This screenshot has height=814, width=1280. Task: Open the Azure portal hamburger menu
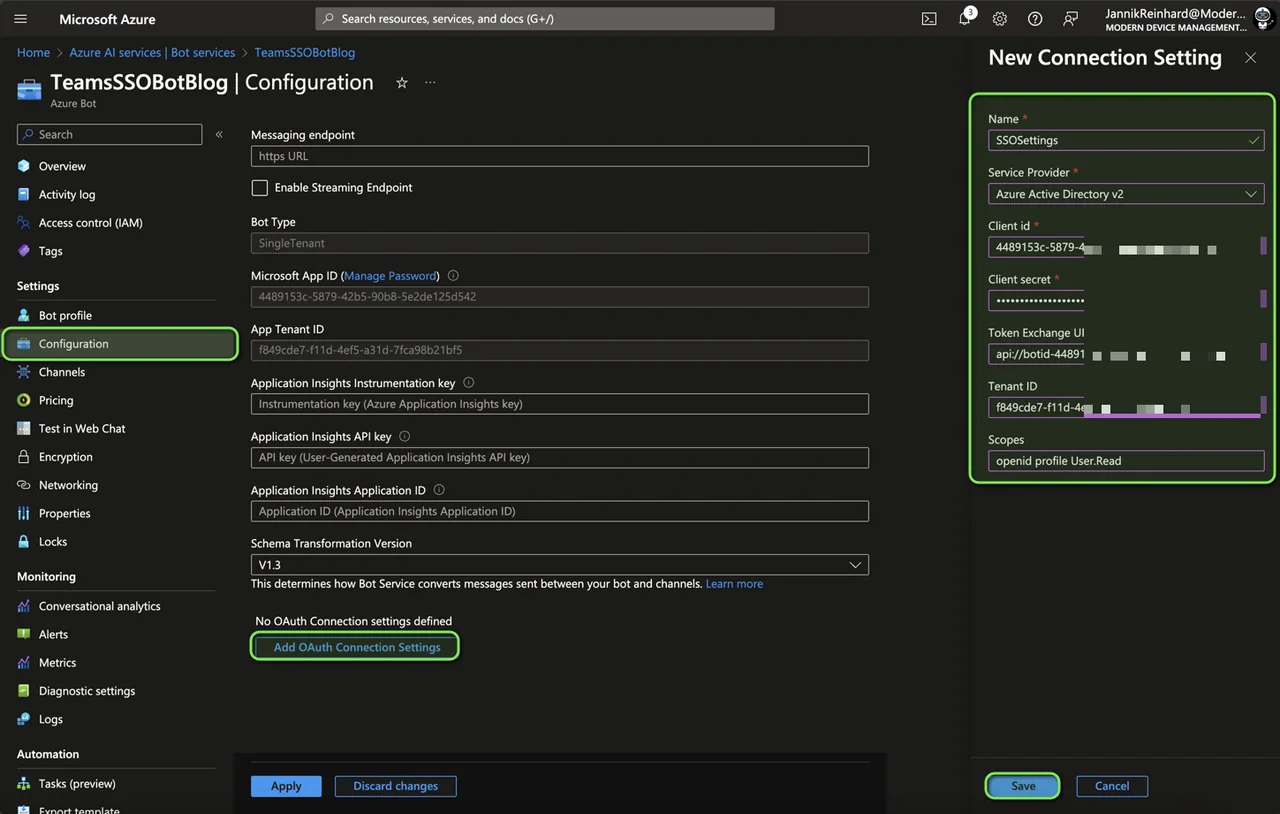(21, 19)
